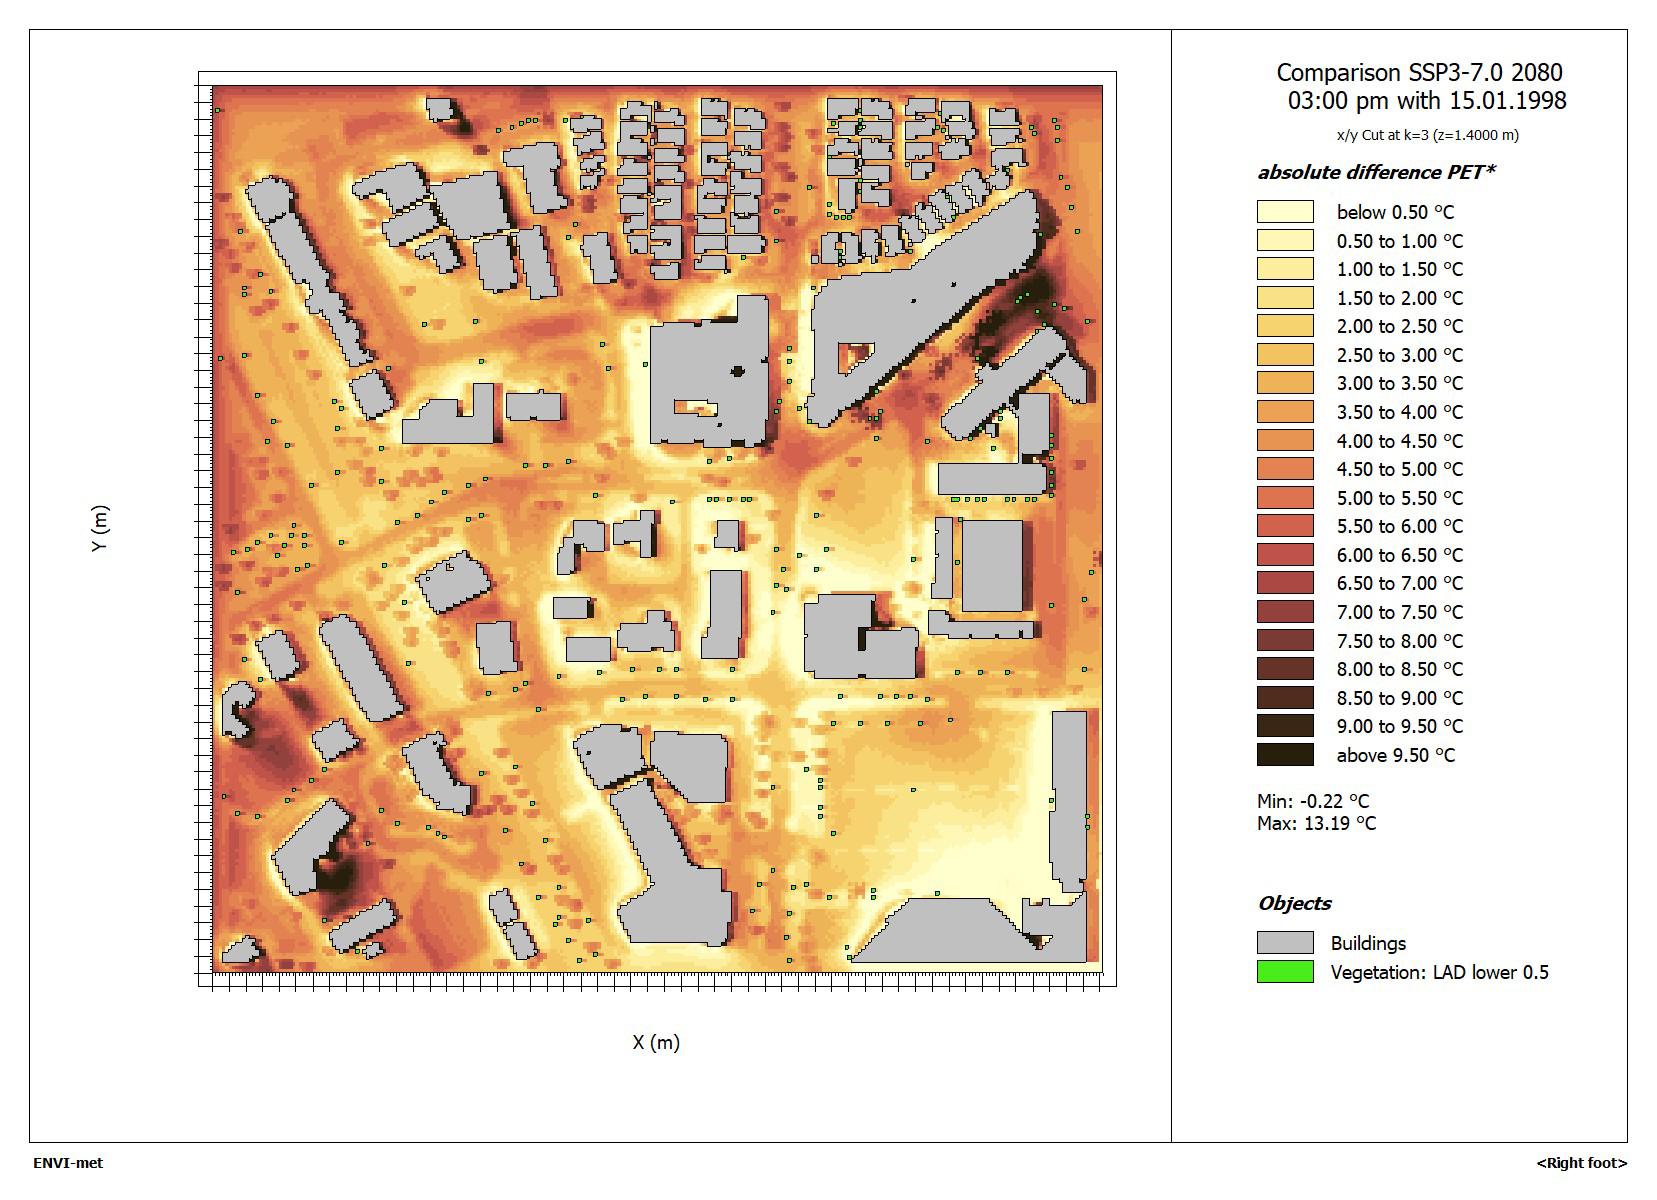Click the '1.00 to 1.50 °C' label text

1399,270
